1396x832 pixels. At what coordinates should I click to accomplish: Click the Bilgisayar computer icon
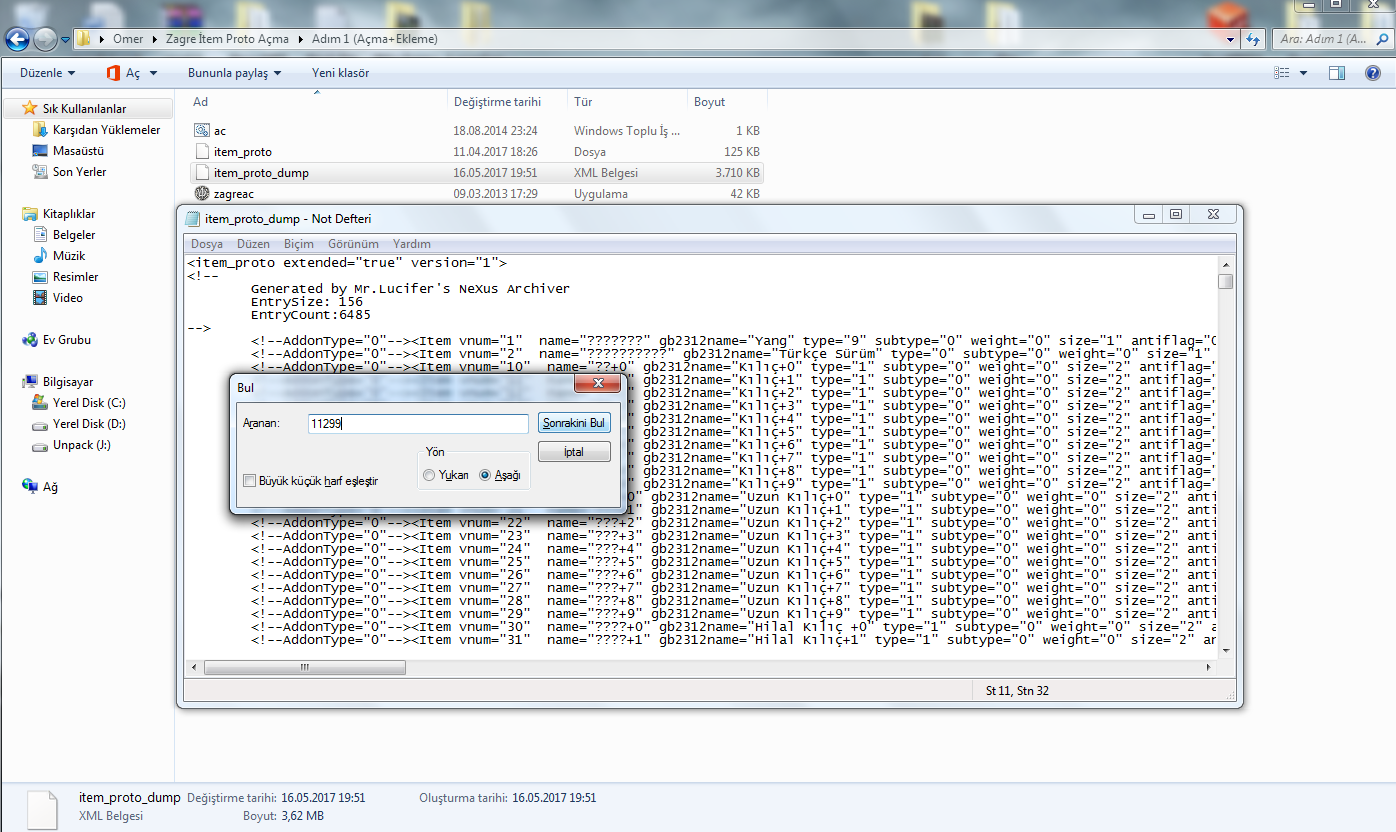pos(30,382)
